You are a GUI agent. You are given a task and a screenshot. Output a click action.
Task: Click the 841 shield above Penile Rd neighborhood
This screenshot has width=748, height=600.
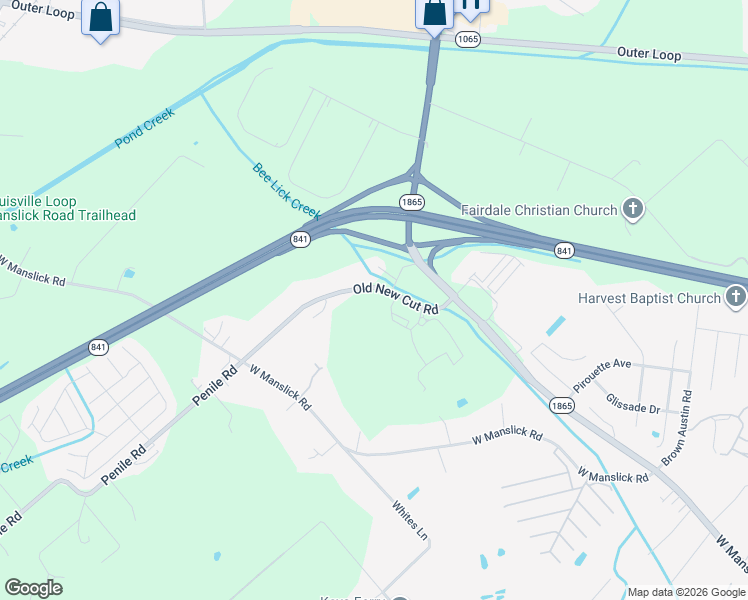click(98, 347)
